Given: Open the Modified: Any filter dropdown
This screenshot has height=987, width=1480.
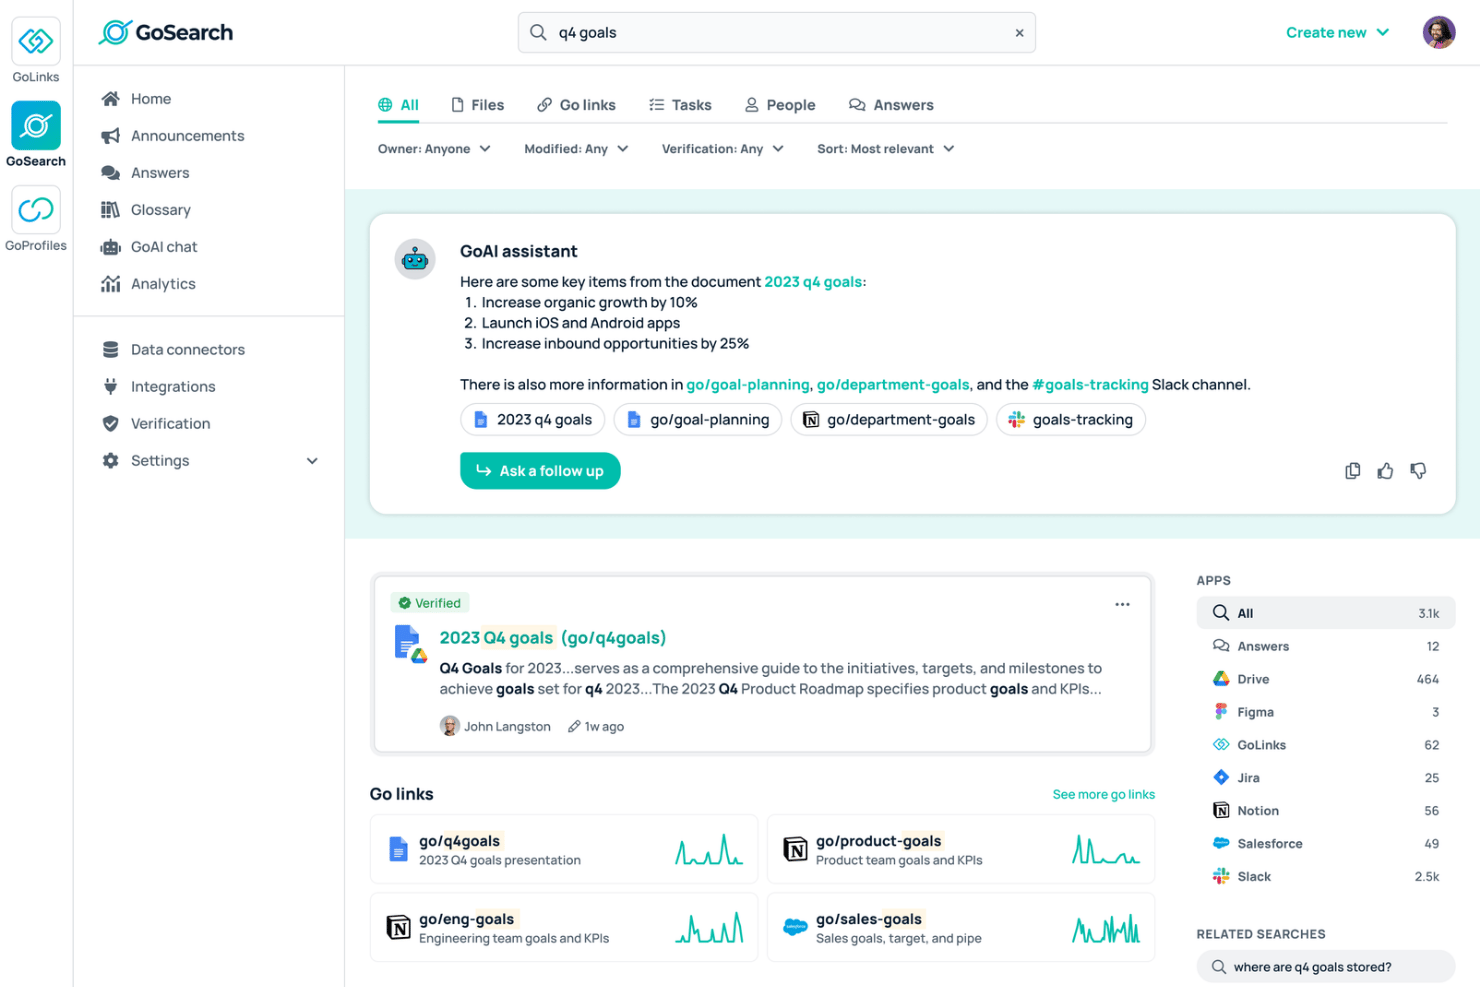Looking at the screenshot, I should pos(576,149).
